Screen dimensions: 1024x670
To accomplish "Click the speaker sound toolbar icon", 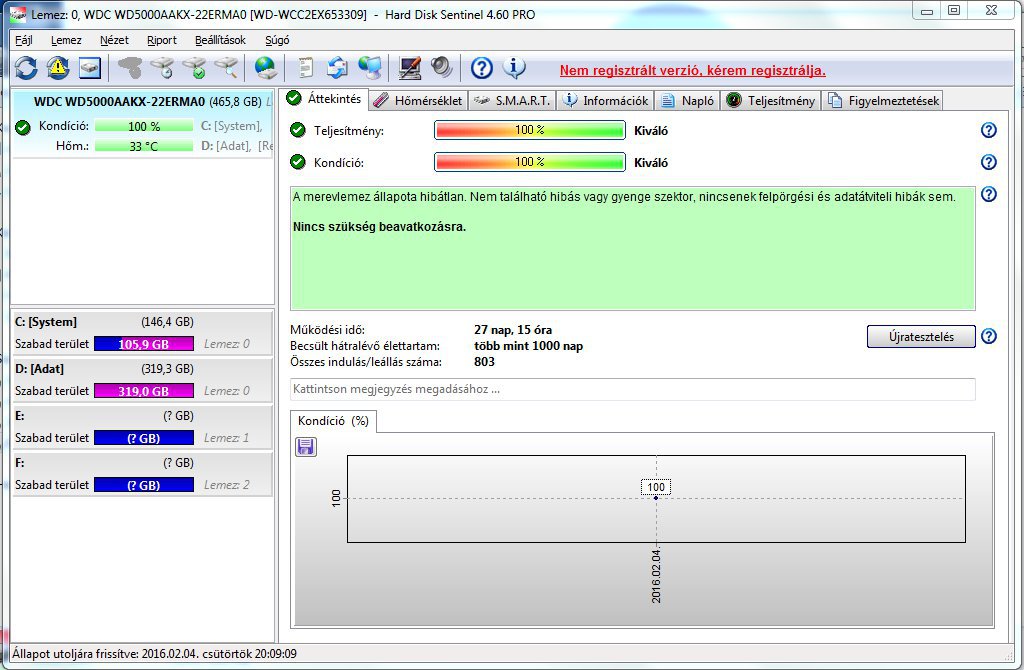I will click(441, 68).
